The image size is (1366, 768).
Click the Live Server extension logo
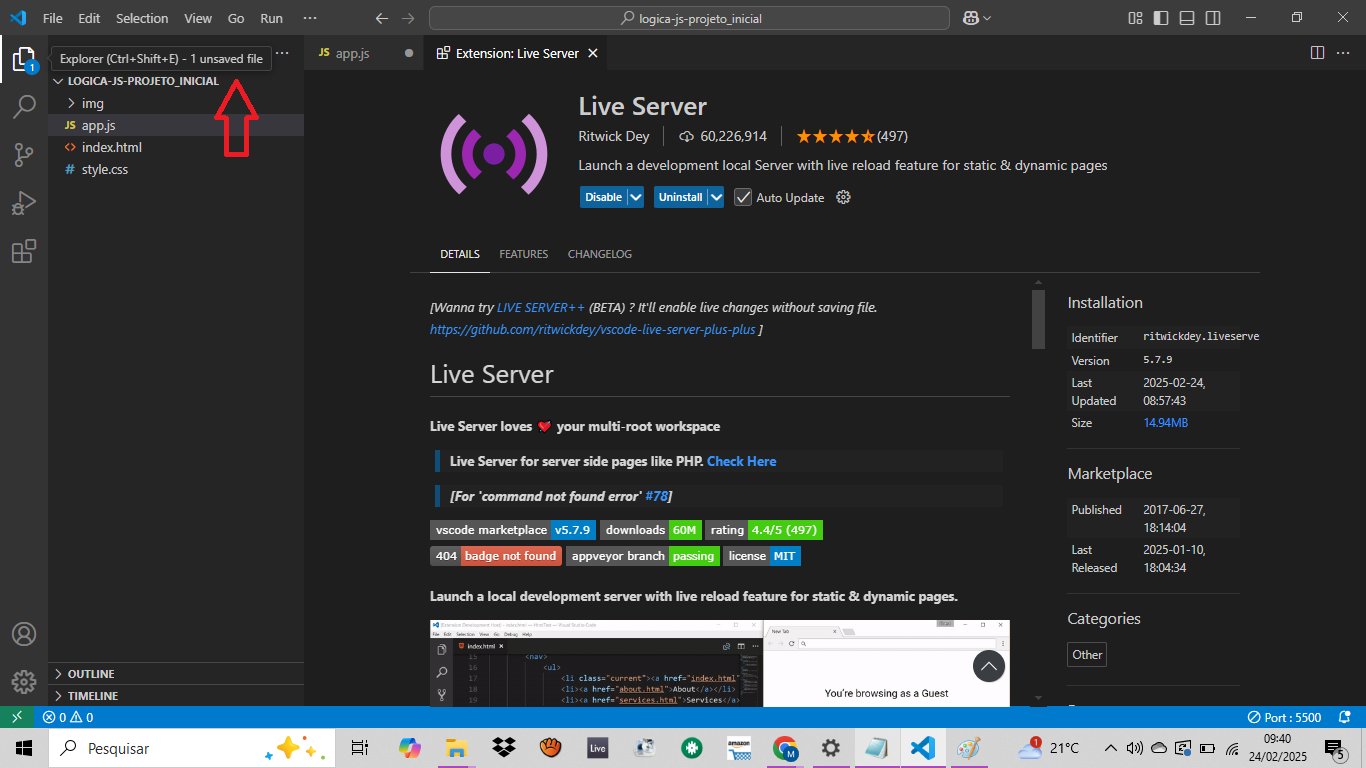[x=494, y=153]
